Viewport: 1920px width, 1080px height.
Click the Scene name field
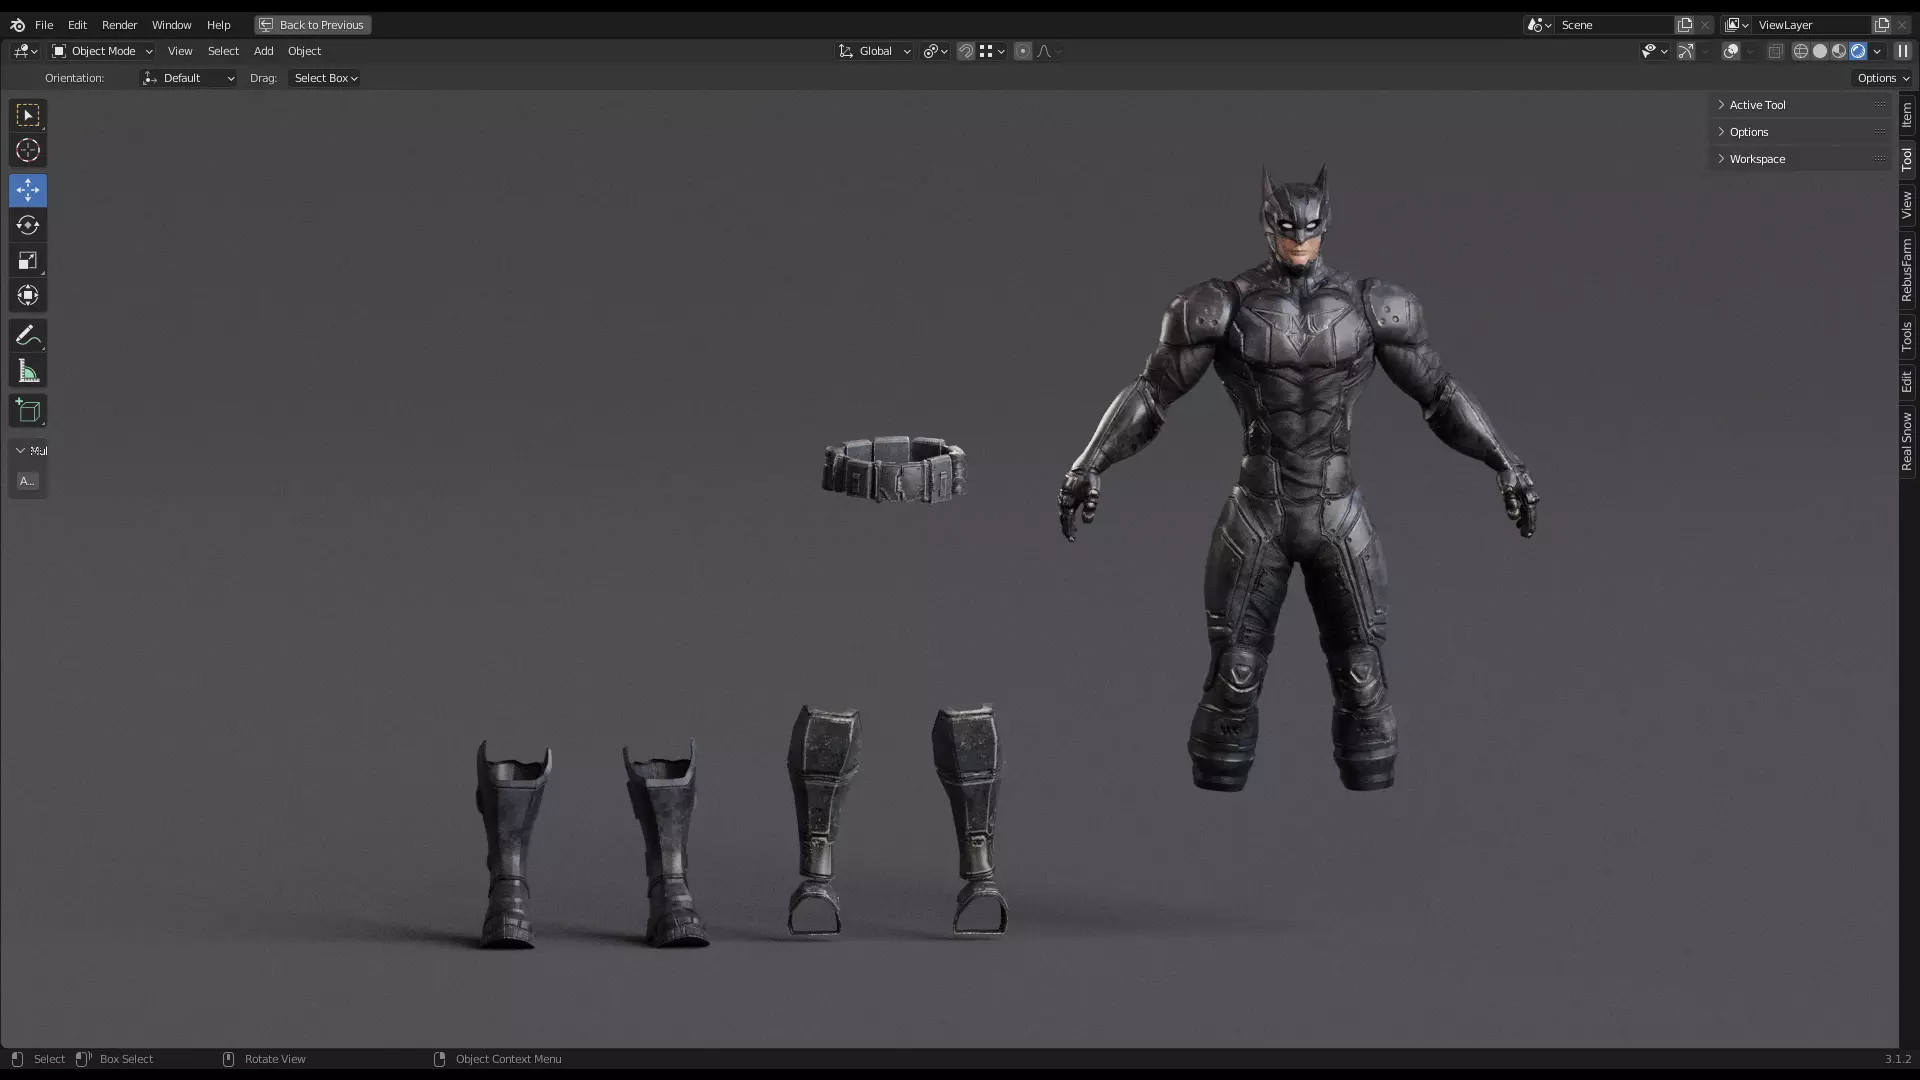point(1614,25)
